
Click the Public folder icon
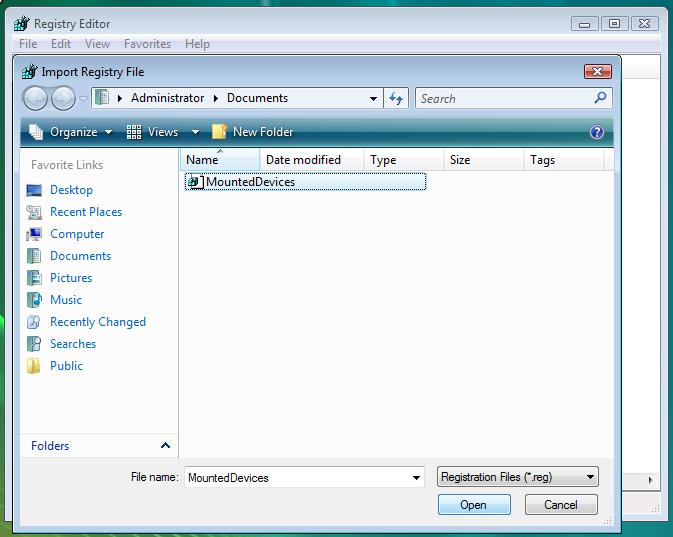coord(34,366)
